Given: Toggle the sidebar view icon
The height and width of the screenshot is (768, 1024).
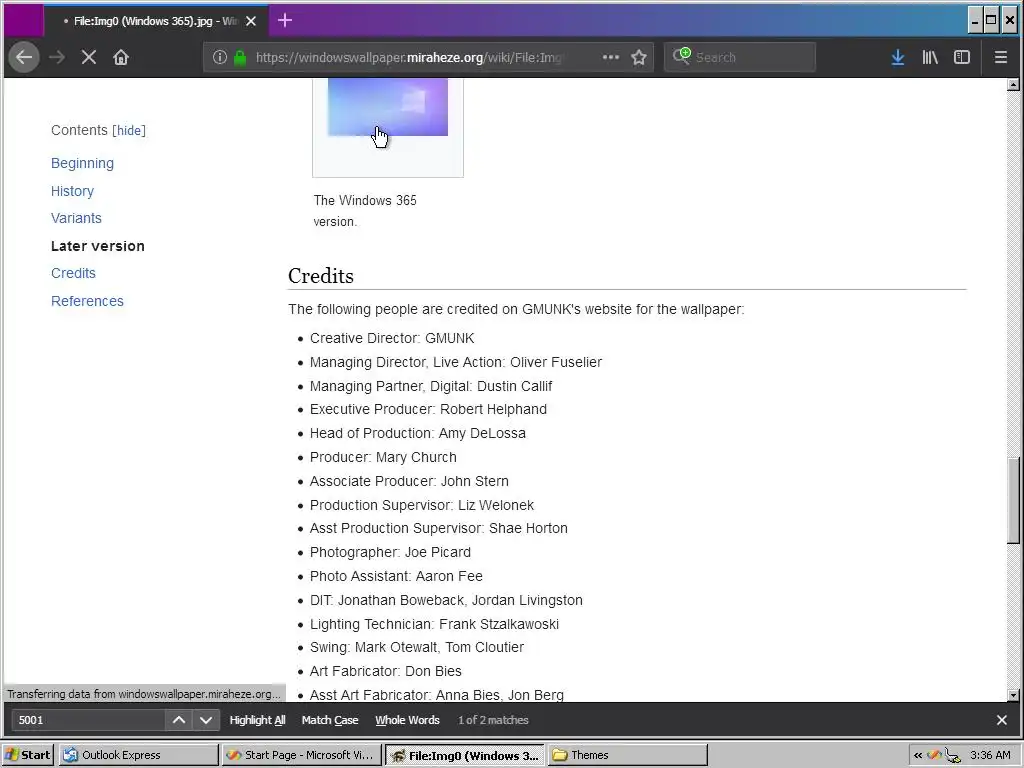Looking at the screenshot, I should click(x=962, y=57).
